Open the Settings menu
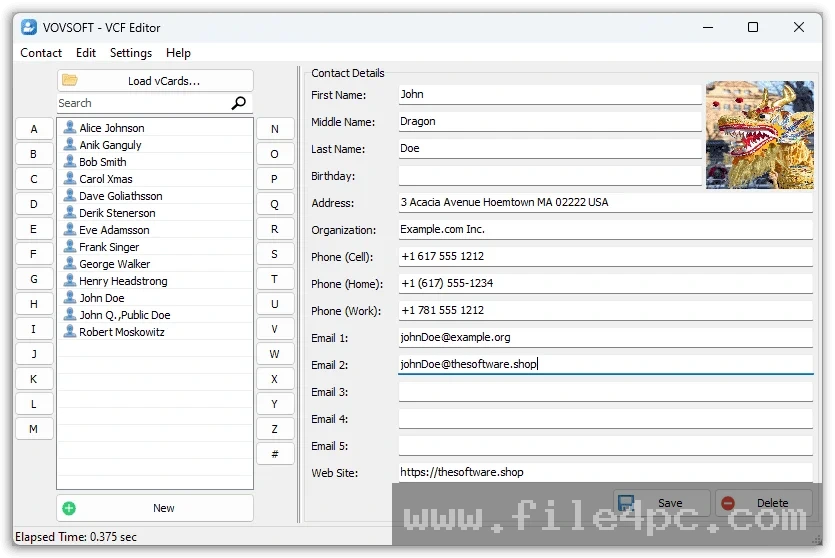 coord(130,53)
